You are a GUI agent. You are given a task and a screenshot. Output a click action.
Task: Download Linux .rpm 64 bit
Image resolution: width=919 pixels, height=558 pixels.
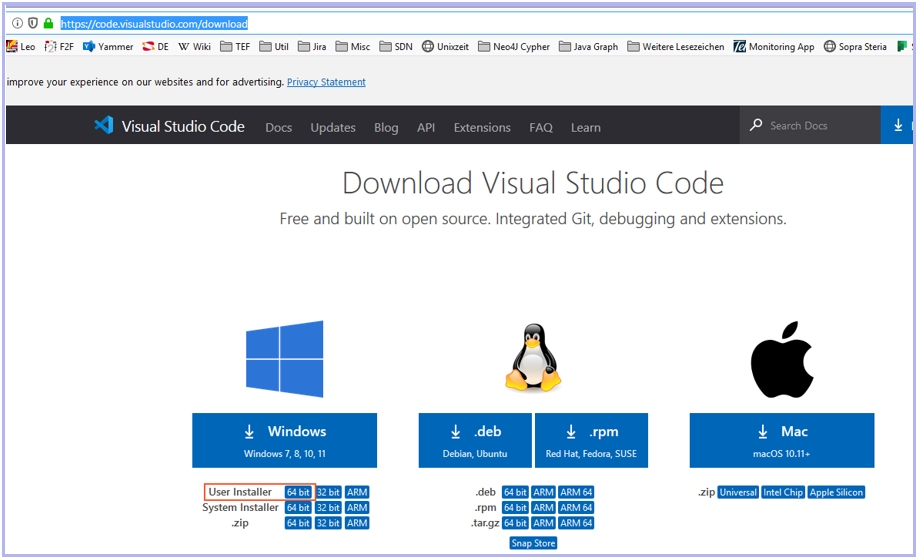click(515, 508)
